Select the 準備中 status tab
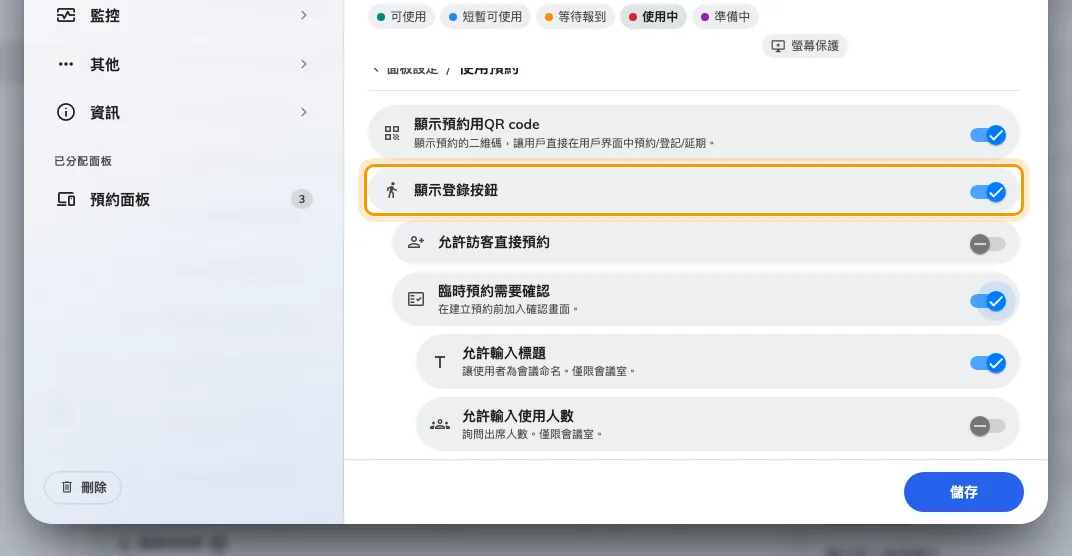The width and height of the screenshot is (1072, 556). pyautogui.click(x=725, y=16)
